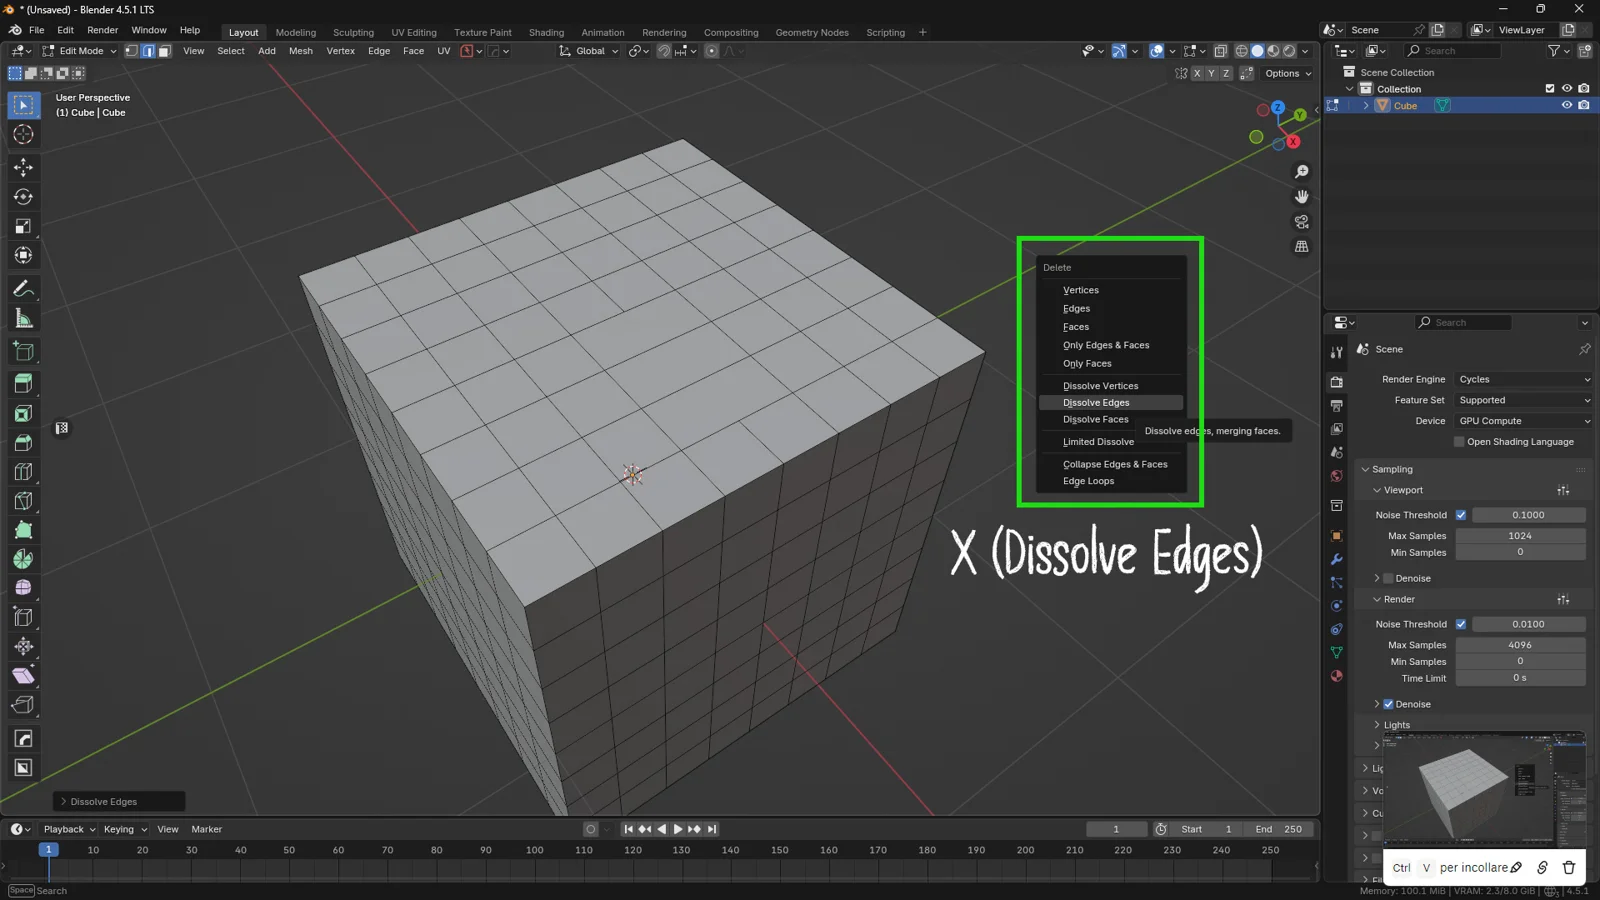Play the animation forward
Viewport: 1600px width, 900px height.
[678, 829]
